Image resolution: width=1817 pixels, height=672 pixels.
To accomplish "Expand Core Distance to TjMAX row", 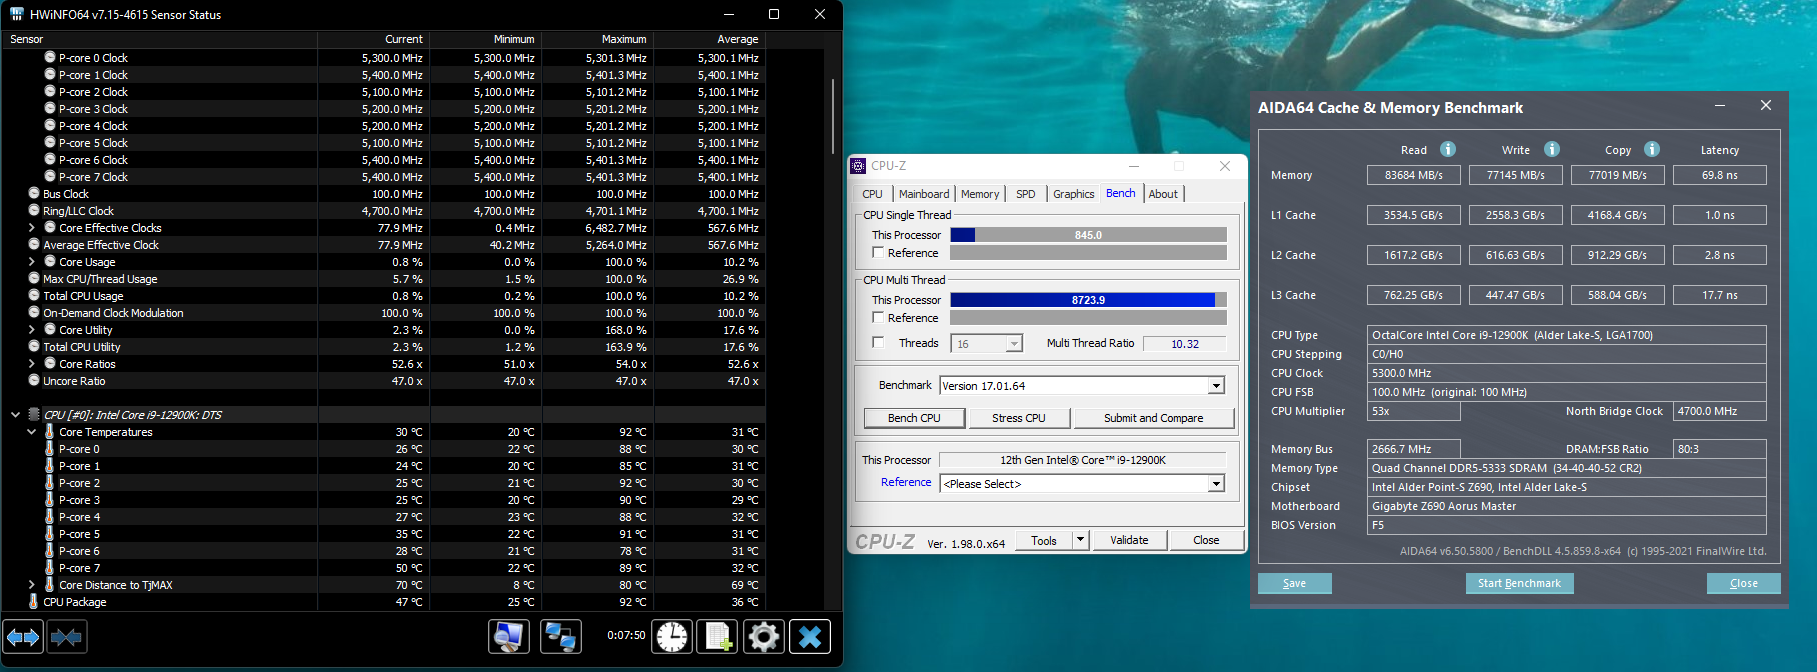I will click(31, 584).
